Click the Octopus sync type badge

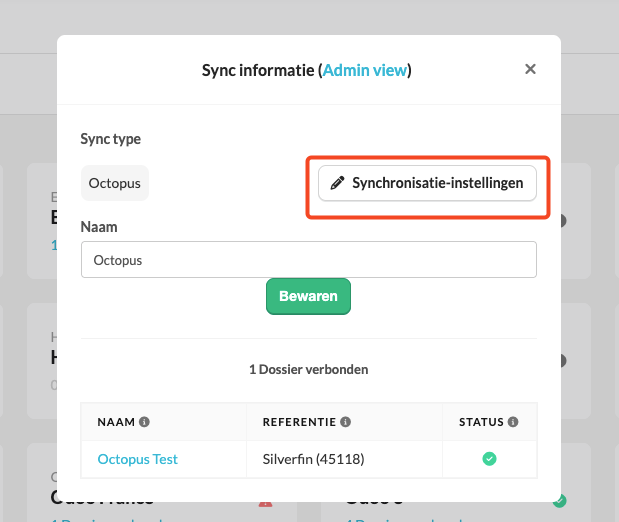click(x=114, y=183)
